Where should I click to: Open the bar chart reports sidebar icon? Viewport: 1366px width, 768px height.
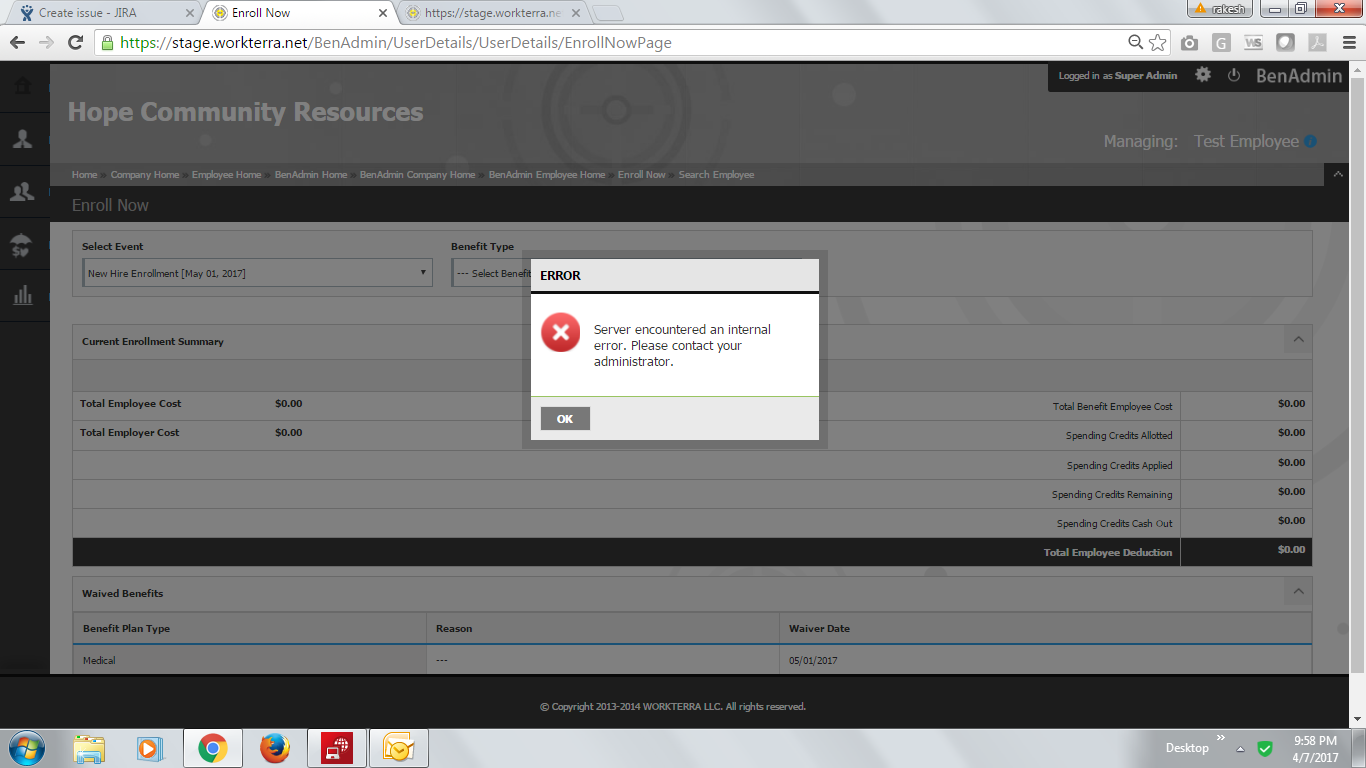click(22, 295)
